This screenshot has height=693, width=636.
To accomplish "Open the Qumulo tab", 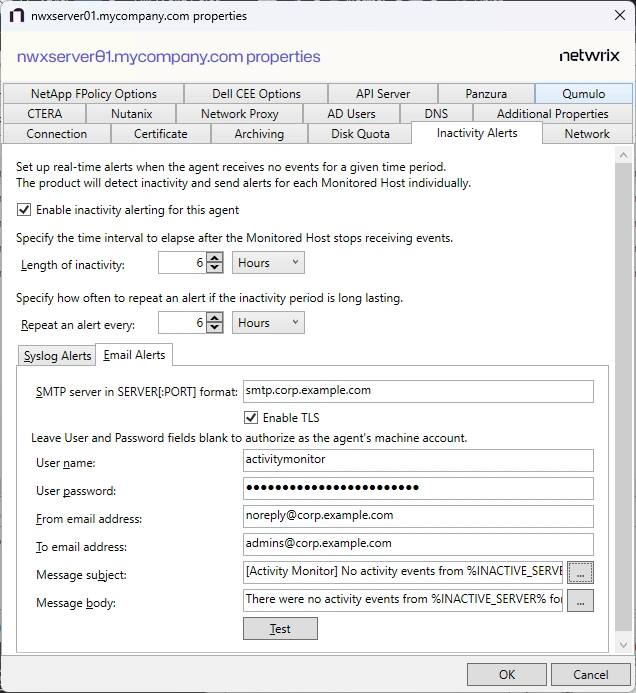I will (583, 94).
